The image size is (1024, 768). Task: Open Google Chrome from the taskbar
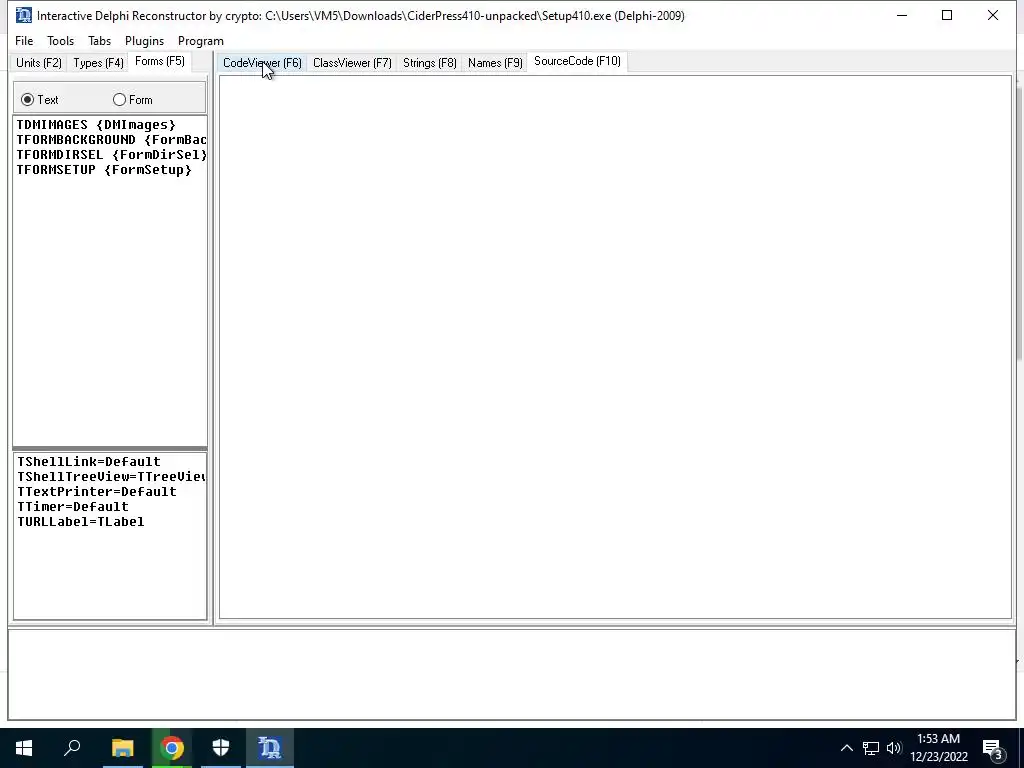pyautogui.click(x=172, y=748)
